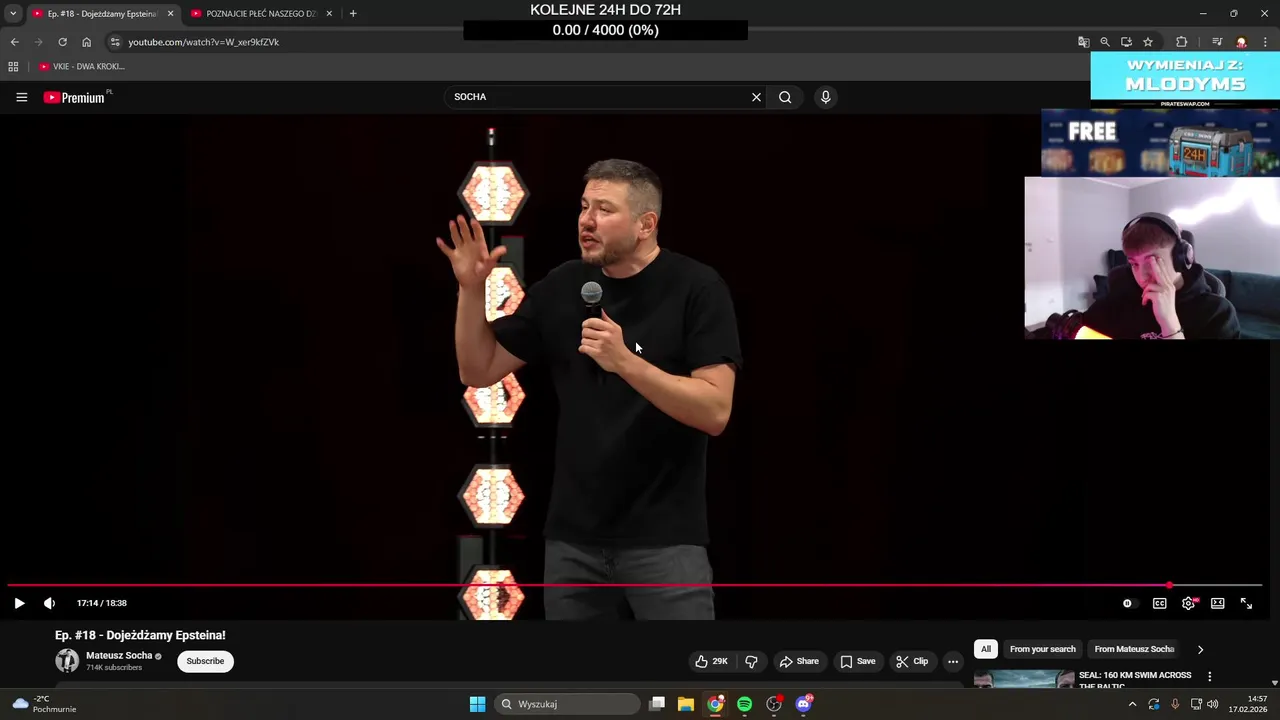Image resolution: width=1280 pixels, height=720 pixels.
Task: Mute the video with speaker icon
Action: click(x=49, y=603)
